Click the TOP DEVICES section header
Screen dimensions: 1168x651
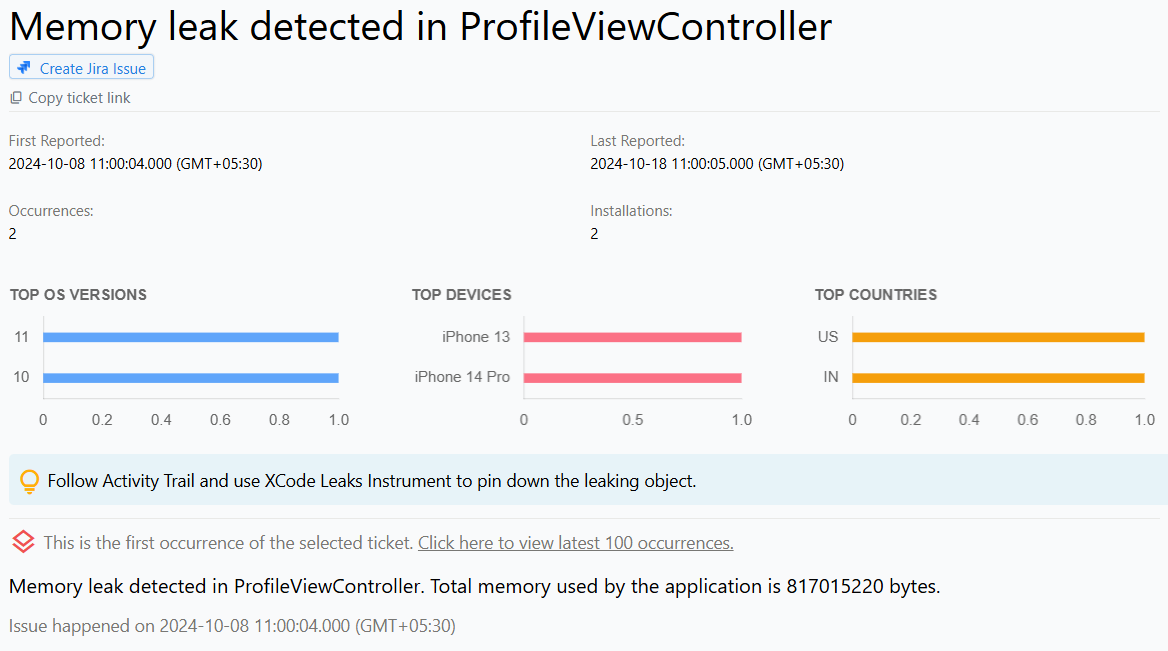coord(461,295)
